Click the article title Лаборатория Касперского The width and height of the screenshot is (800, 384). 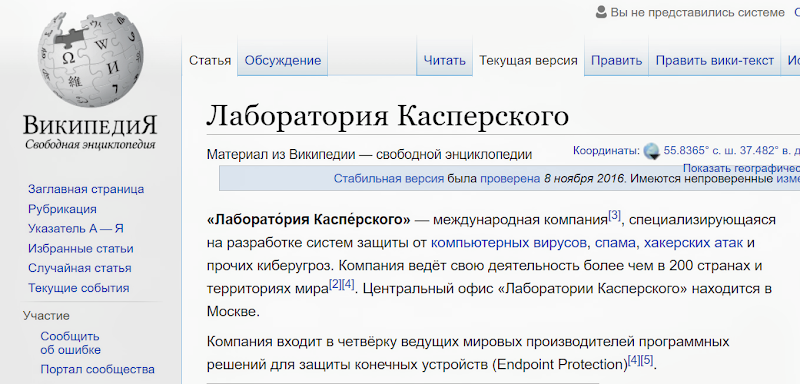click(387, 116)
